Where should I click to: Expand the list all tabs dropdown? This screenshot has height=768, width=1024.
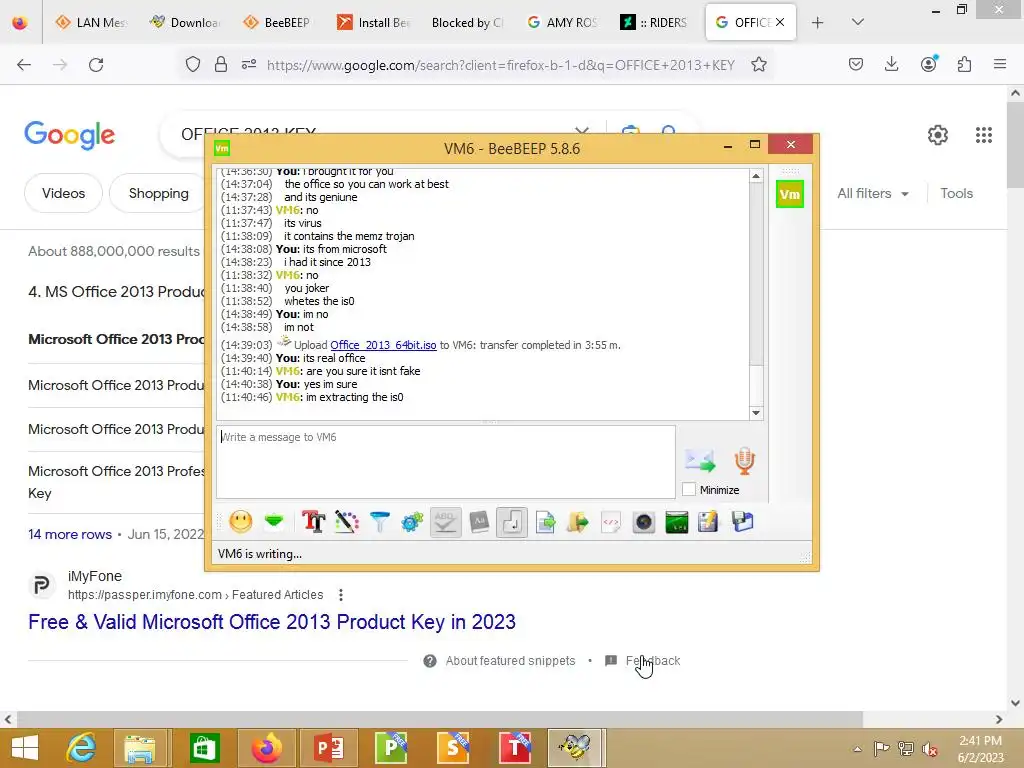point(857,22)
